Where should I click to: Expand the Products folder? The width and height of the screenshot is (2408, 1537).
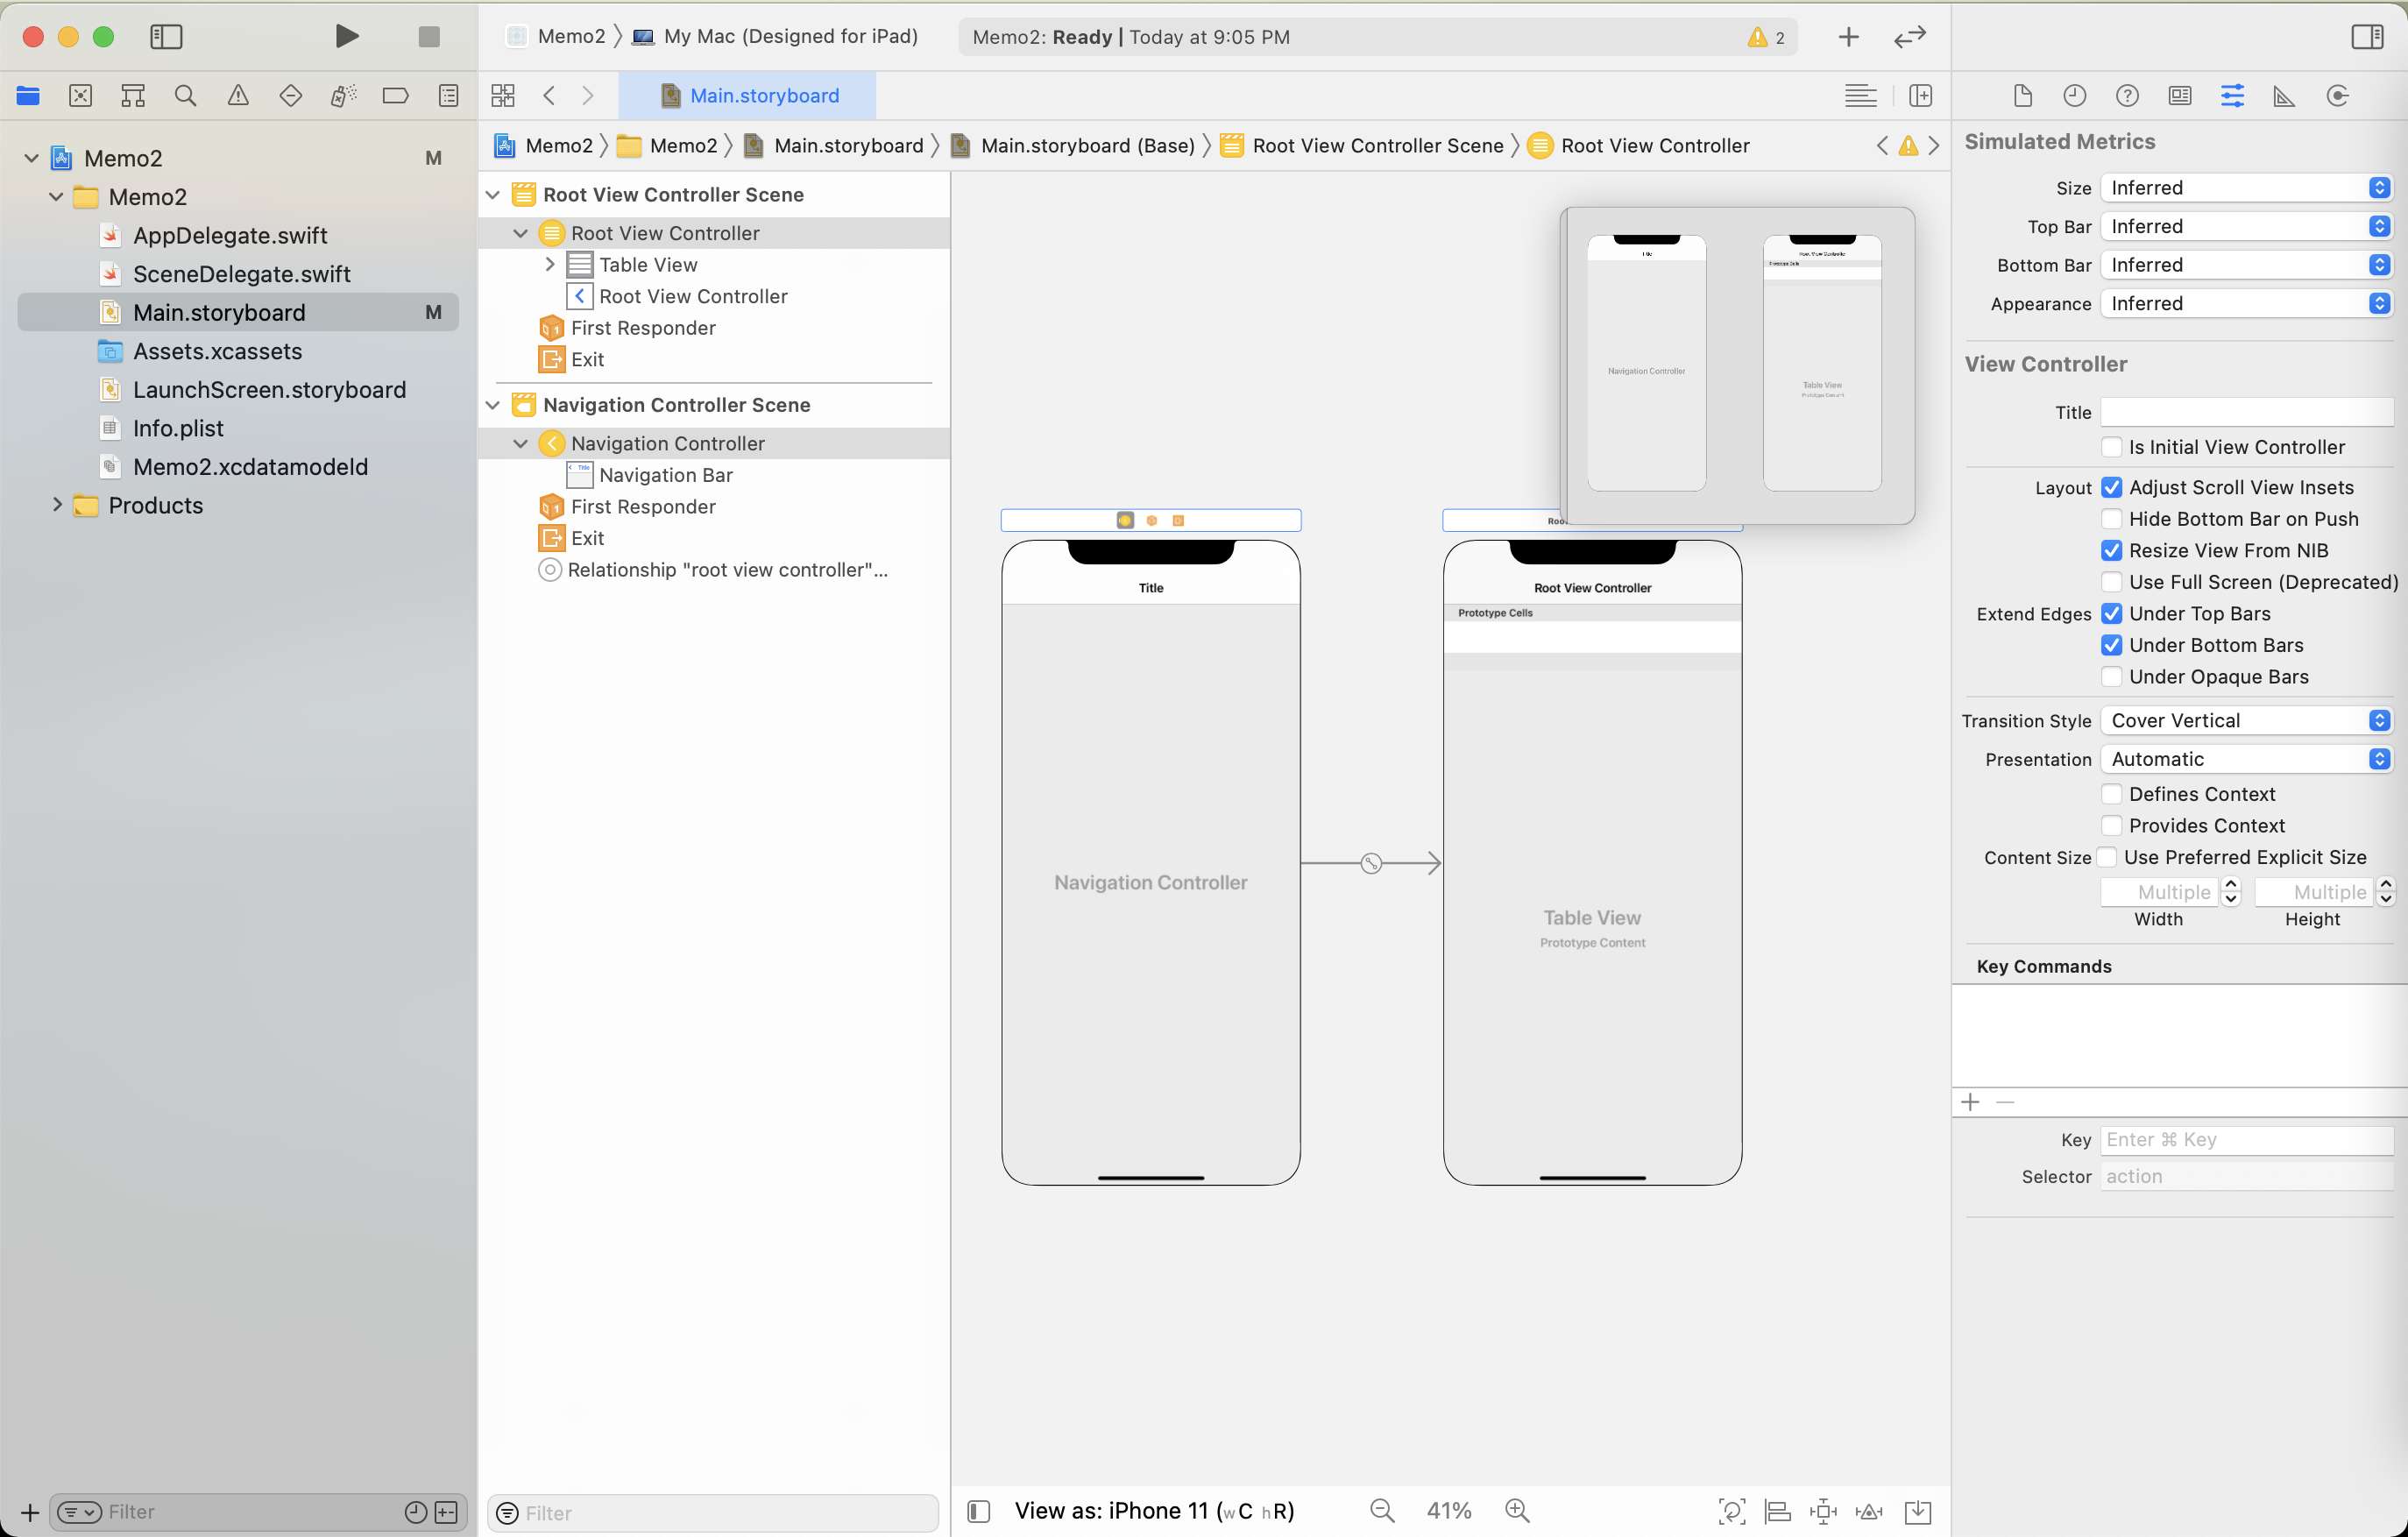click(x=57, y=505)
